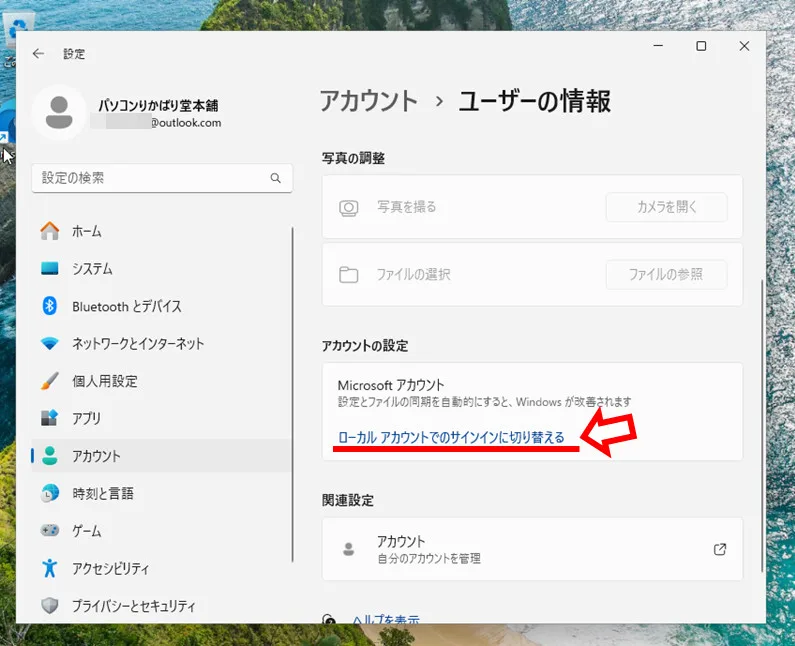
Task: Click the camera icon beside 写真を撮る
Action: point(348,207)
